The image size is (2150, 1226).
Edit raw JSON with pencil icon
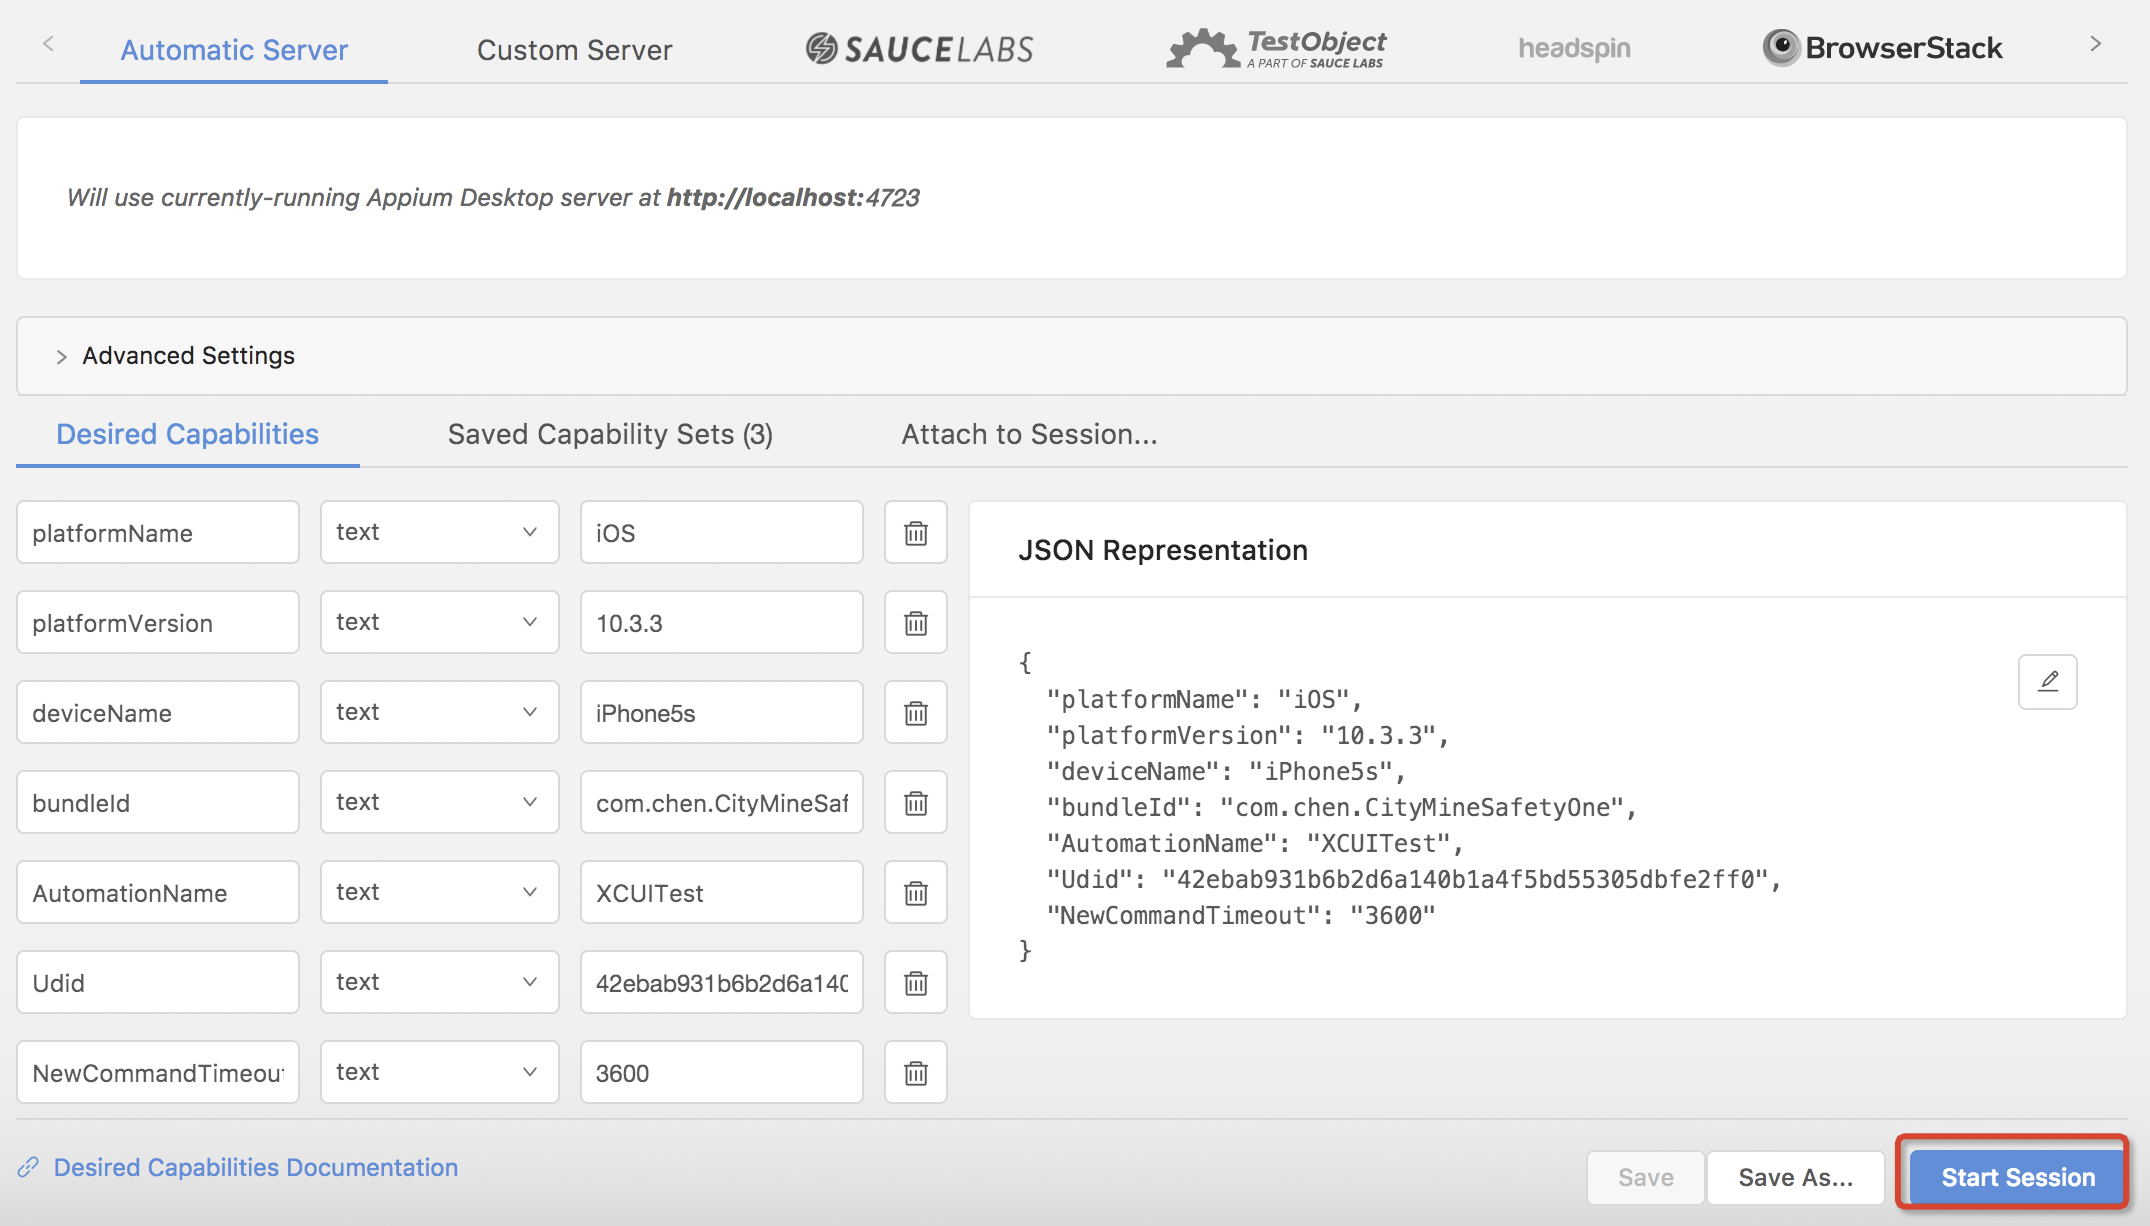2047,682
